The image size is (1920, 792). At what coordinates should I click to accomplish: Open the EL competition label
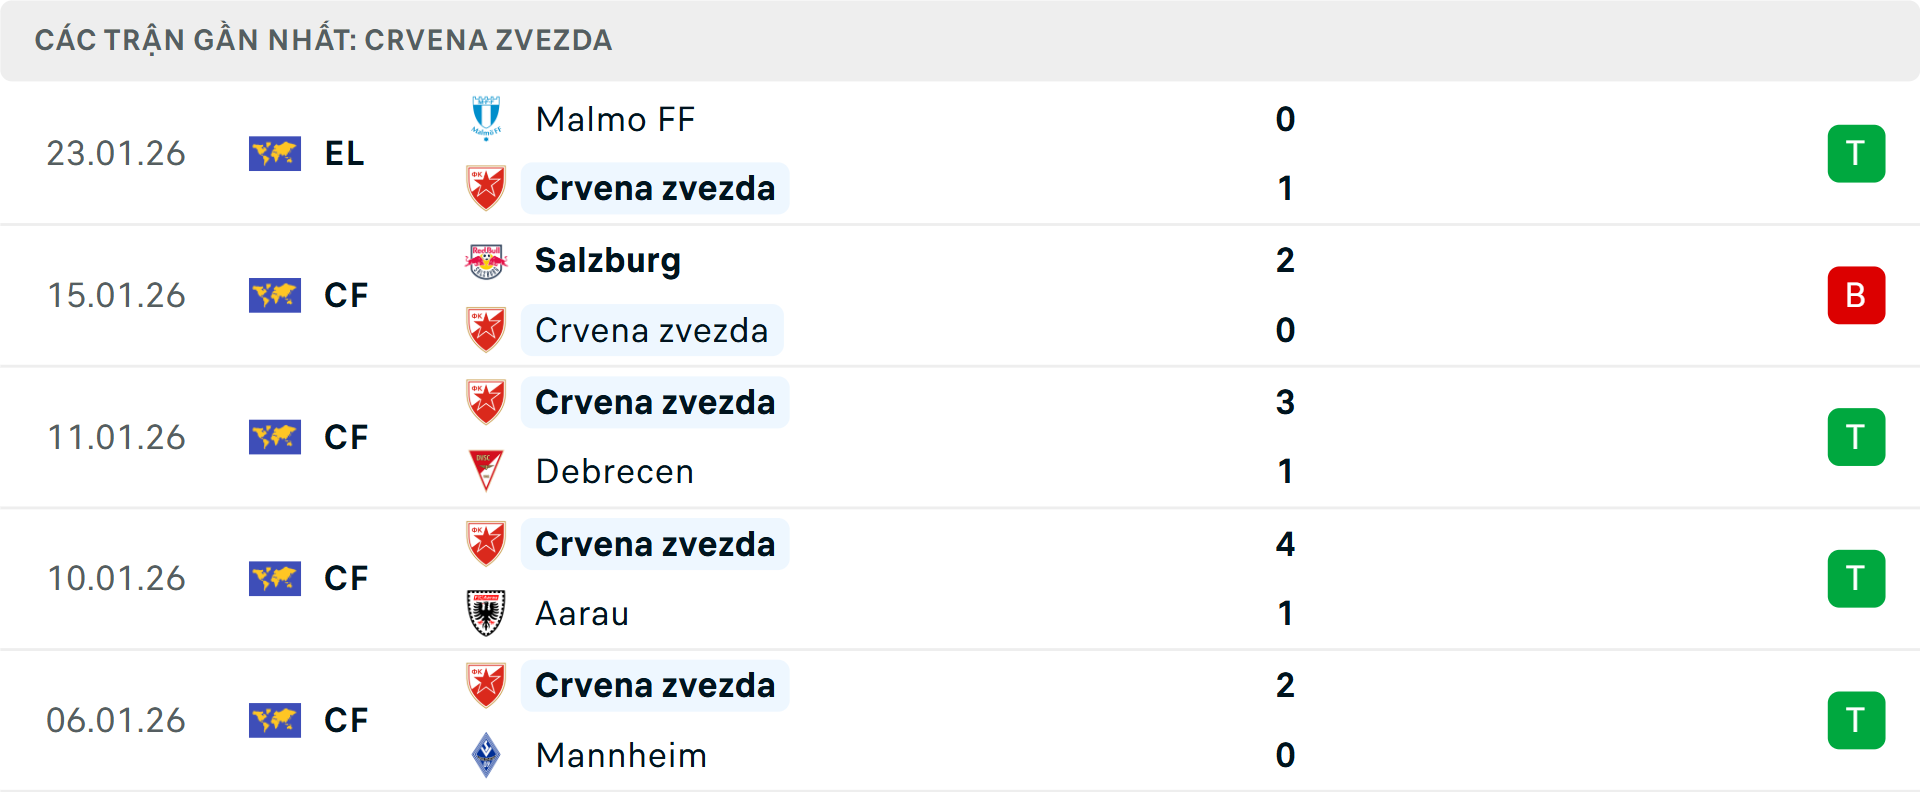(344, 154)
